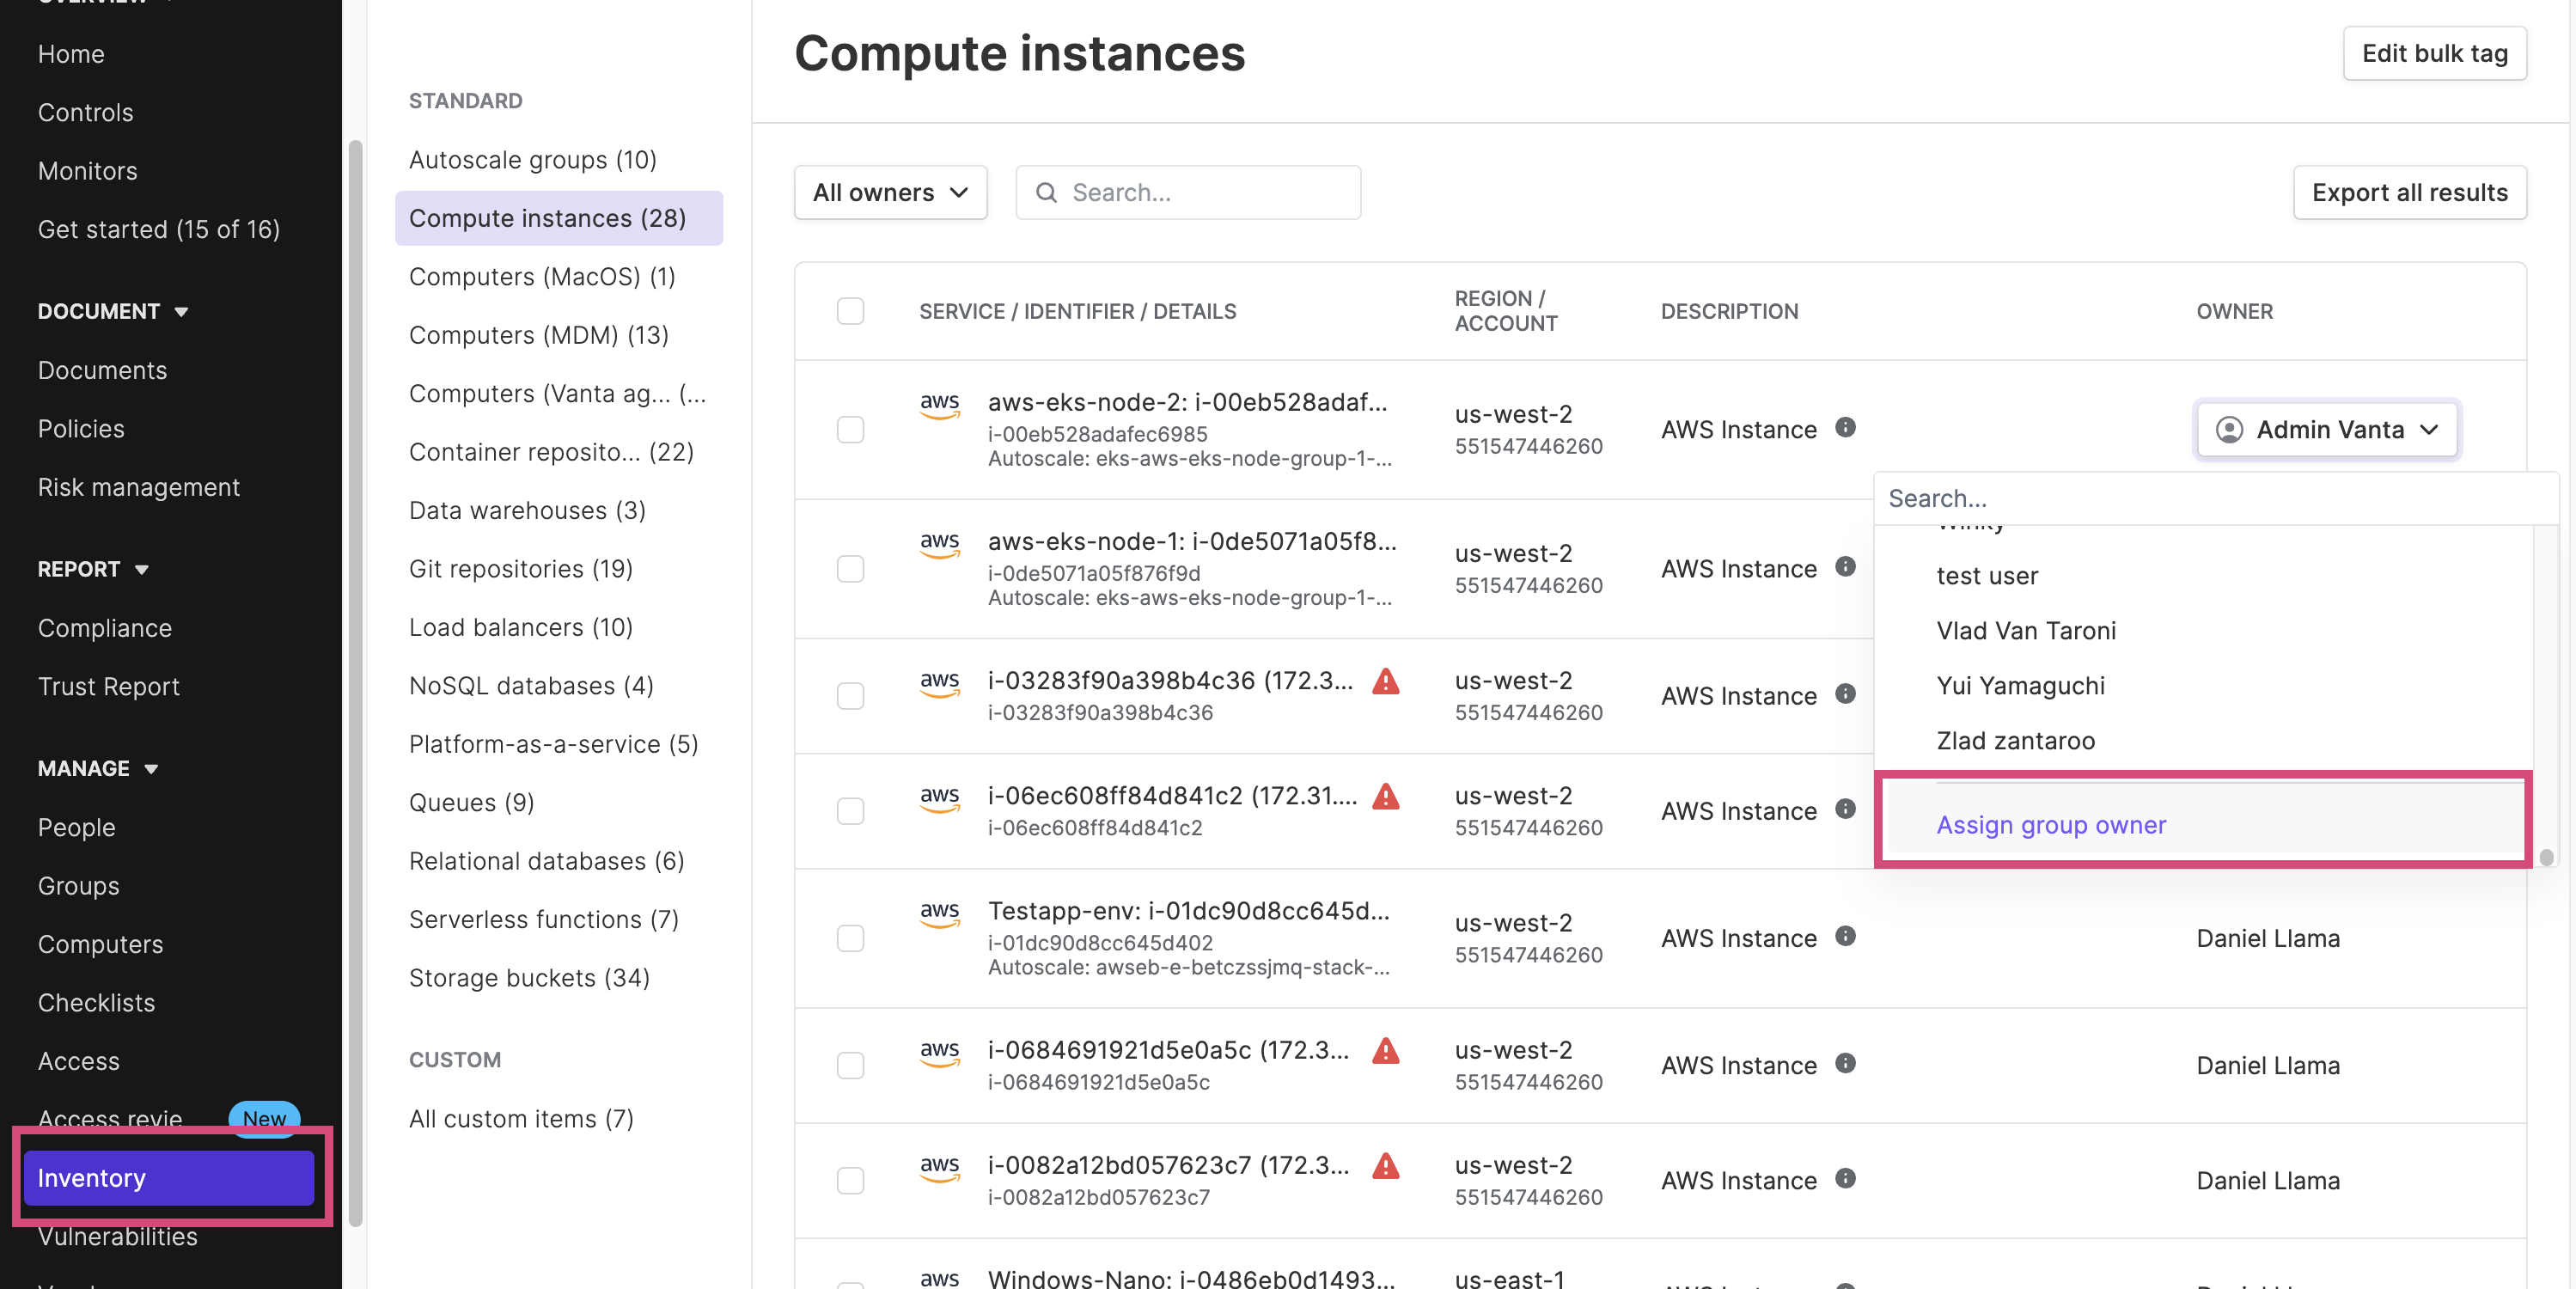Image resolution: width=2576 pixels, height=1289 pixels.
Task: Open the Policies page
Action: (81, 428)
